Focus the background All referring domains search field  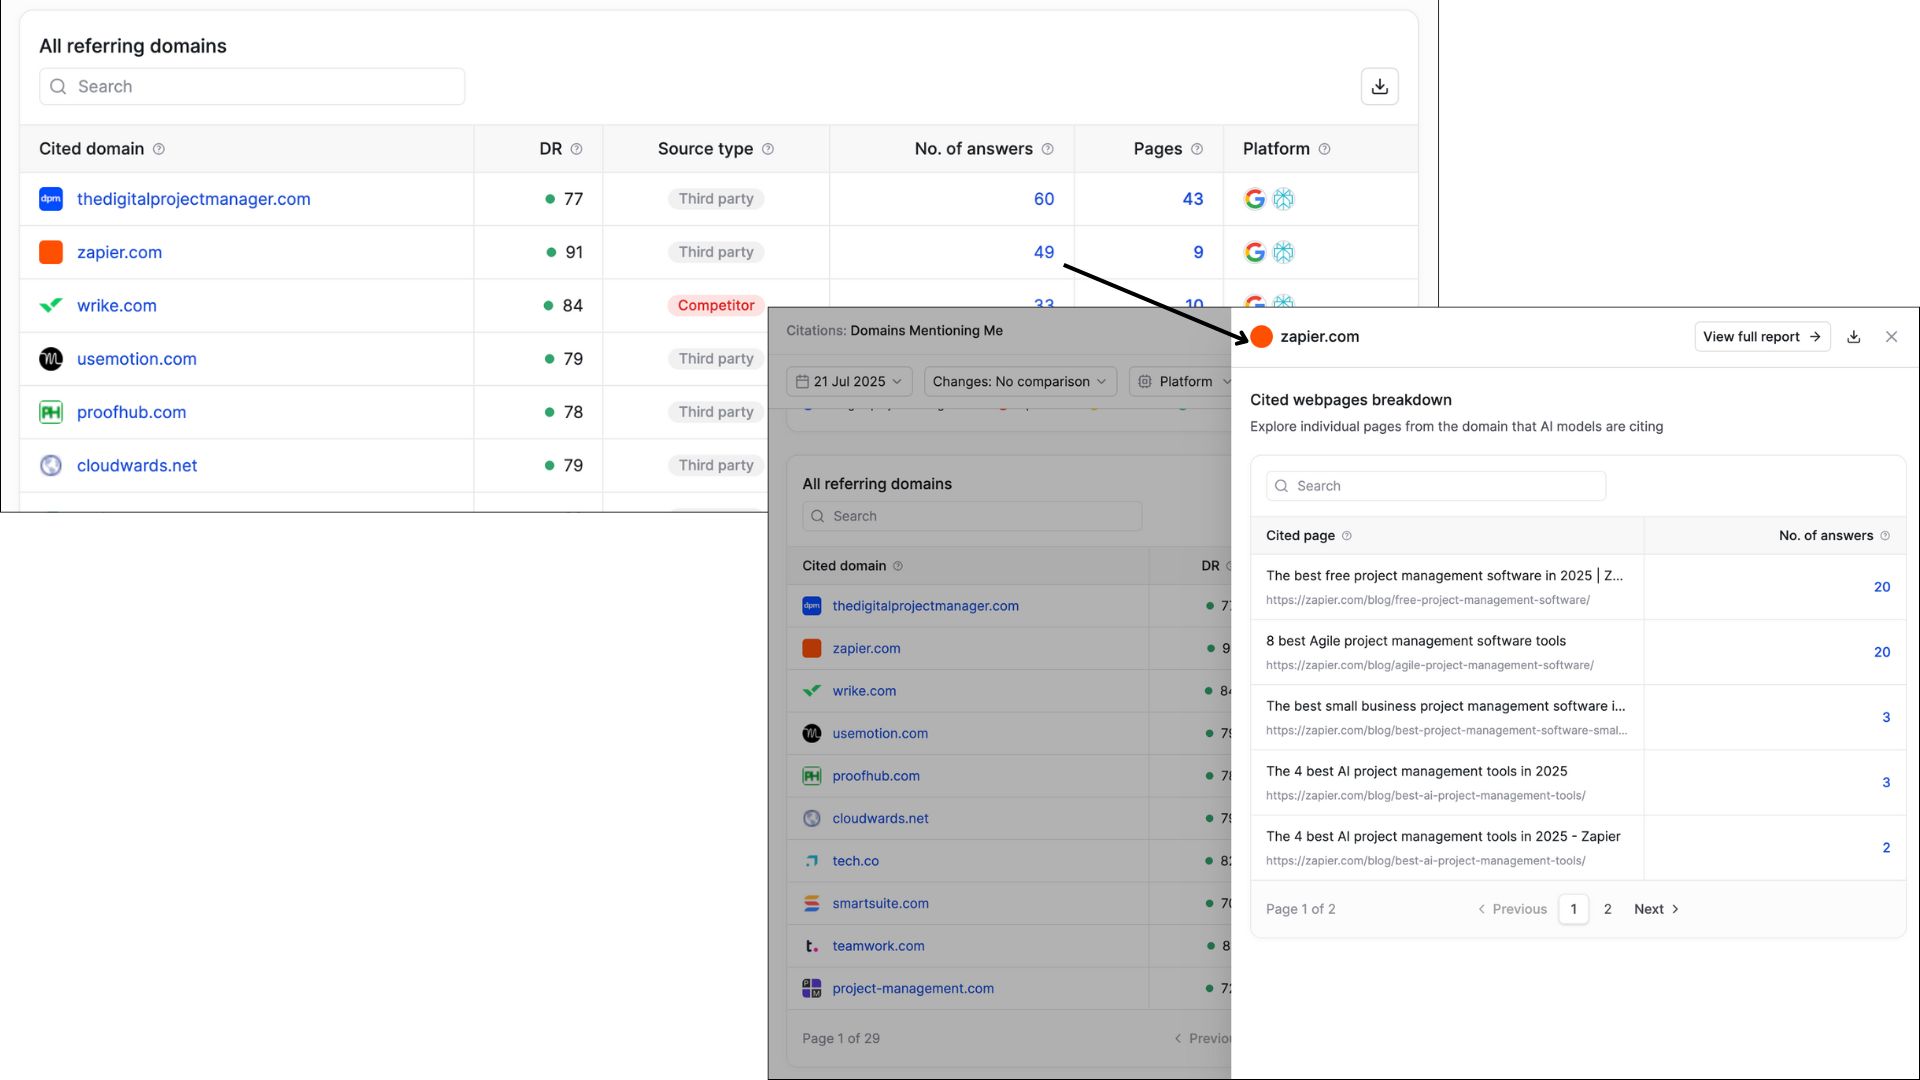tap(972, 516)
